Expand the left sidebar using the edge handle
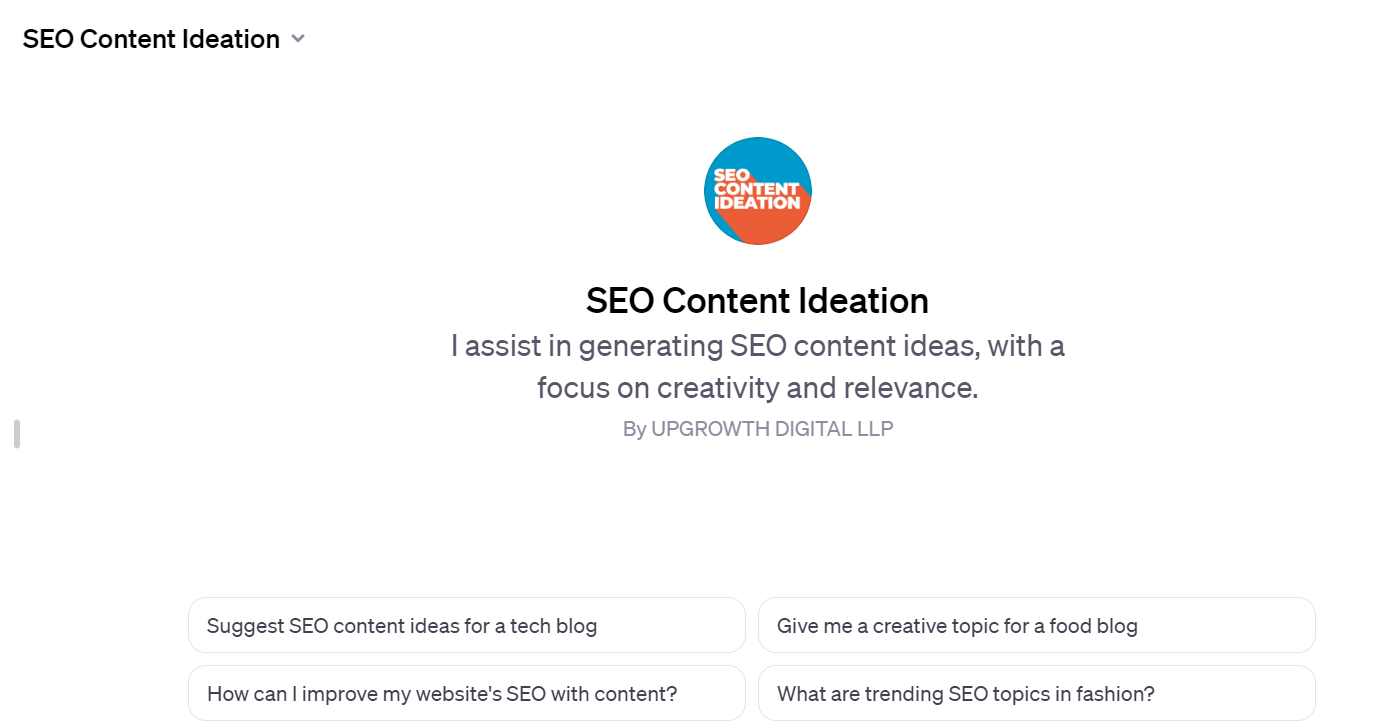 16,433
